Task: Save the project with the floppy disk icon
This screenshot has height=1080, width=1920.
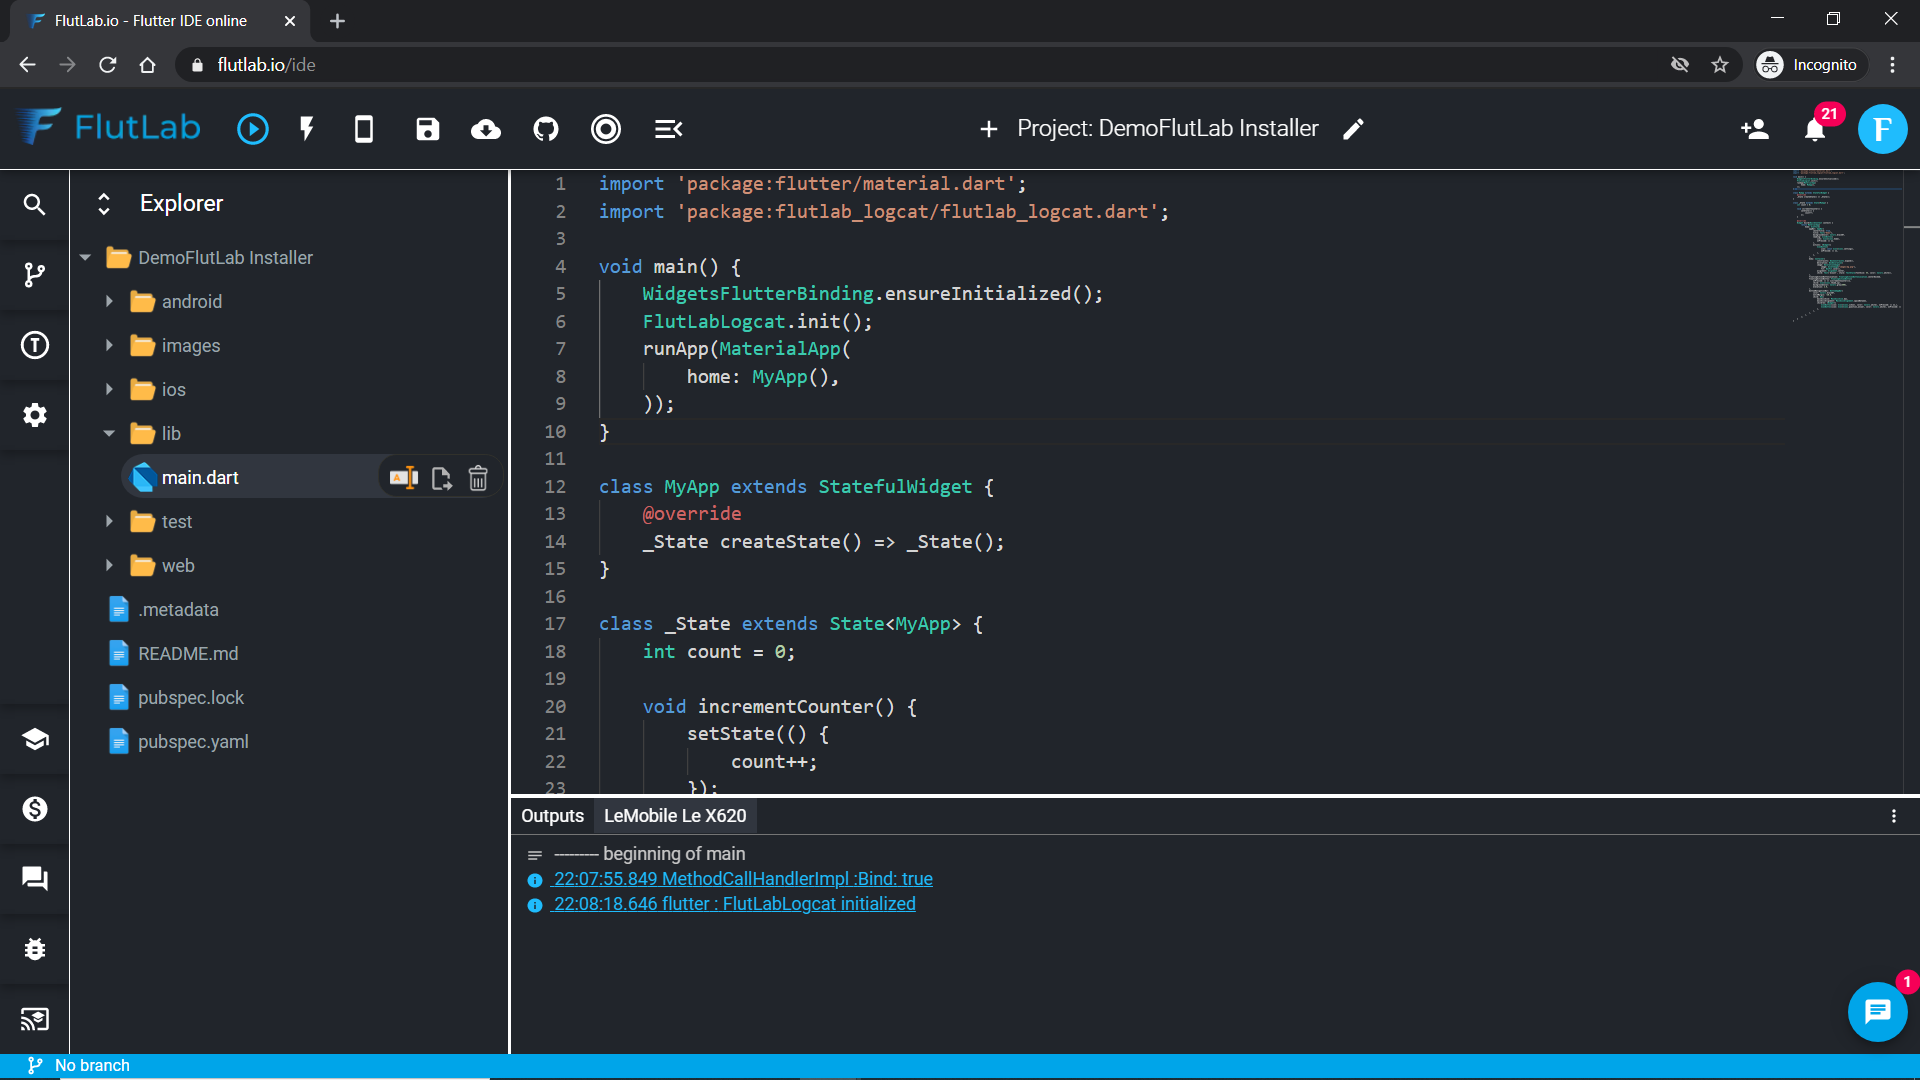Action: click(x=428, y=129)
